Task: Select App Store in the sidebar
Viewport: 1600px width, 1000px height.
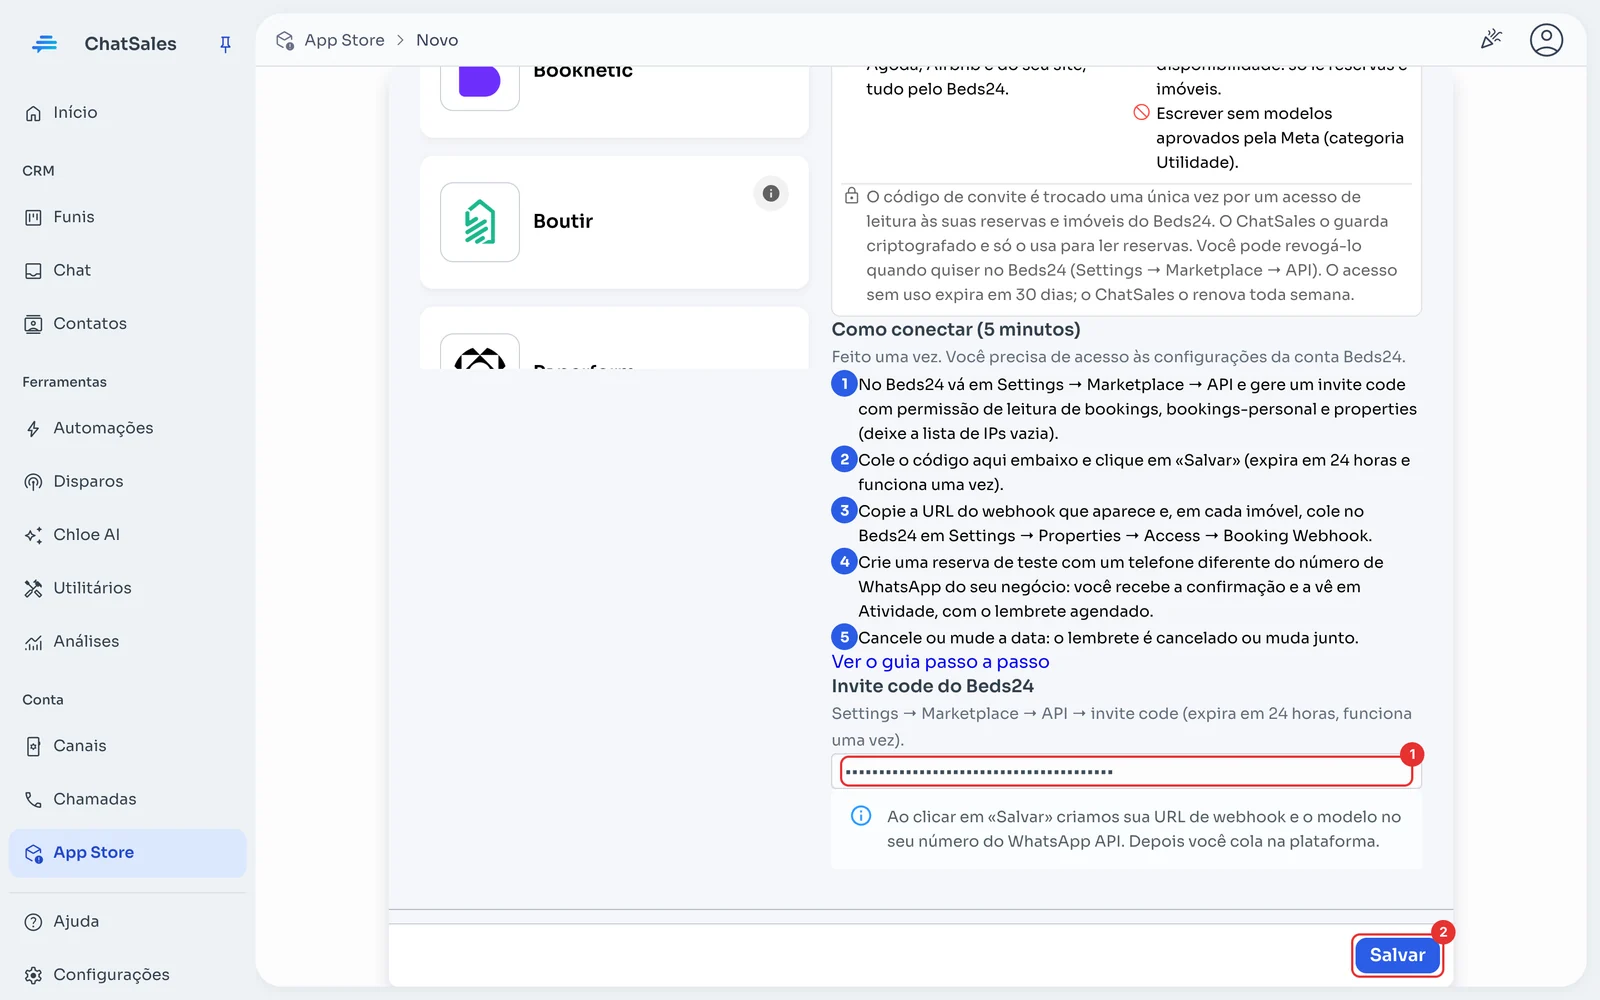Action: pos(127,853)
